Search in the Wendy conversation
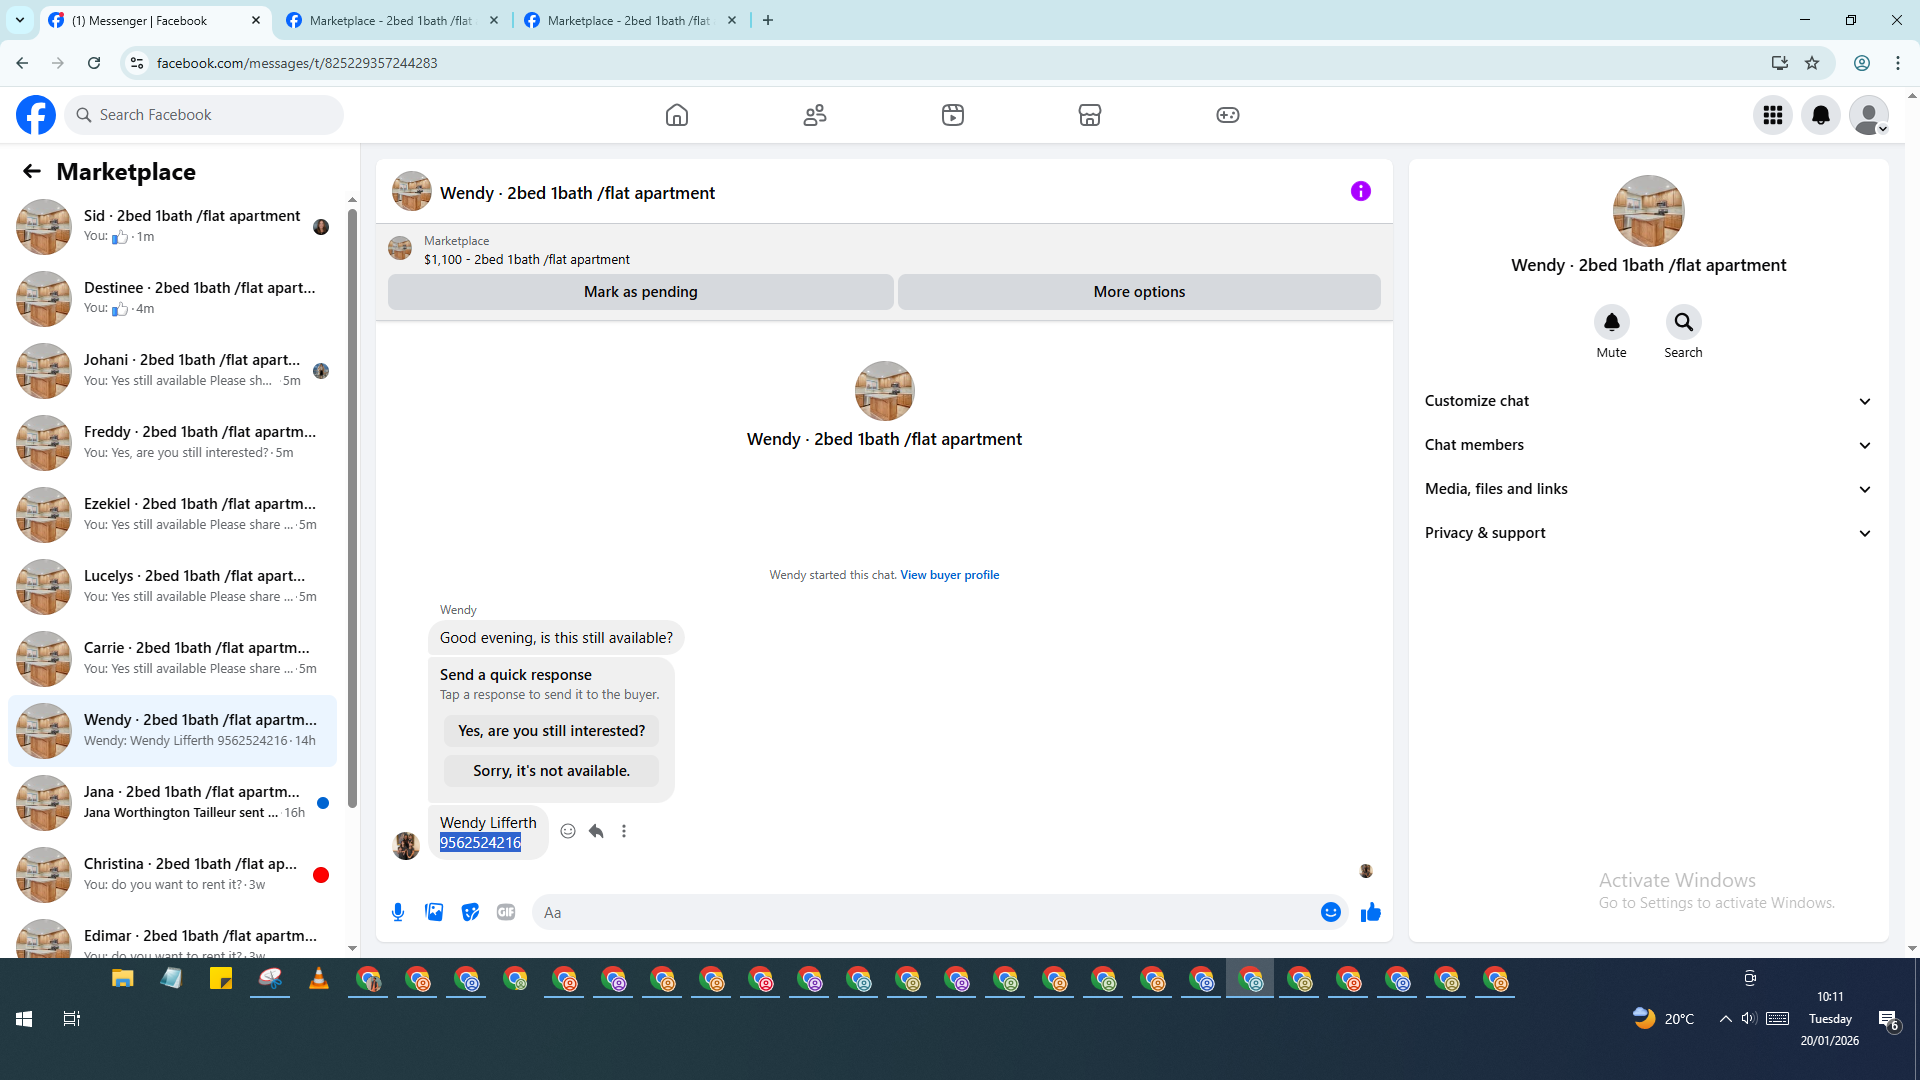The image size is (1920, 1080). pos(1684,322)
